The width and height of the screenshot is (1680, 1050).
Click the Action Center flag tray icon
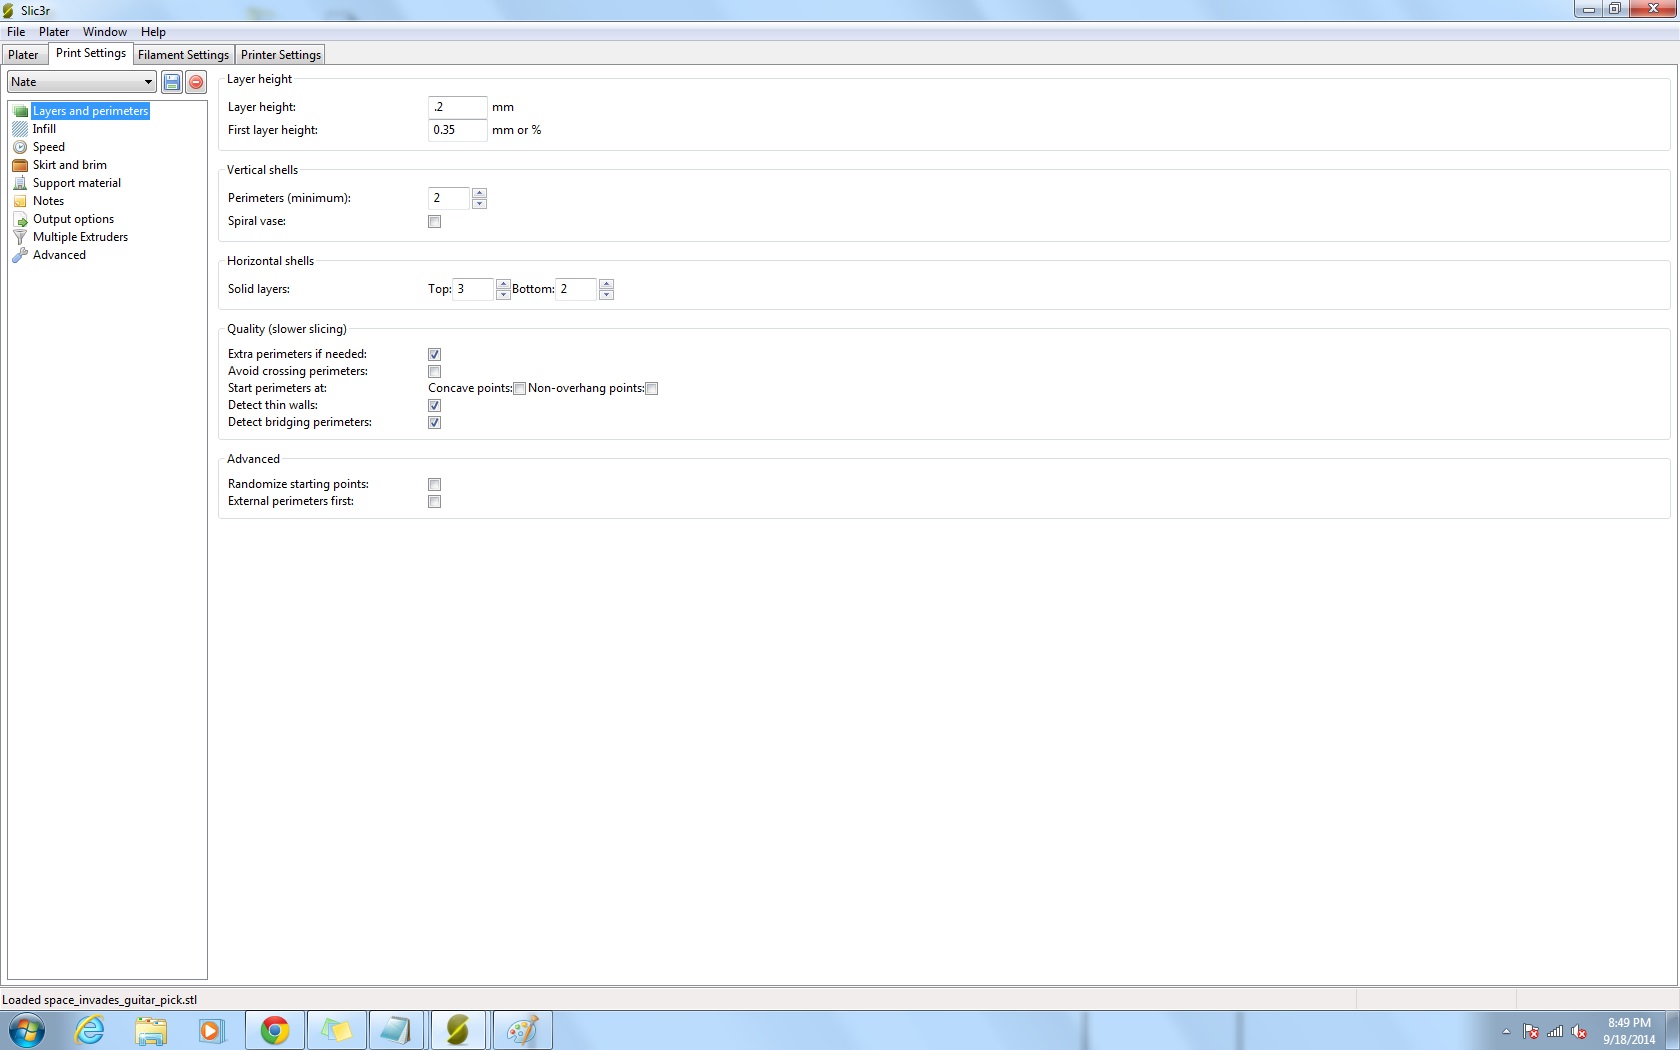1531,1031
